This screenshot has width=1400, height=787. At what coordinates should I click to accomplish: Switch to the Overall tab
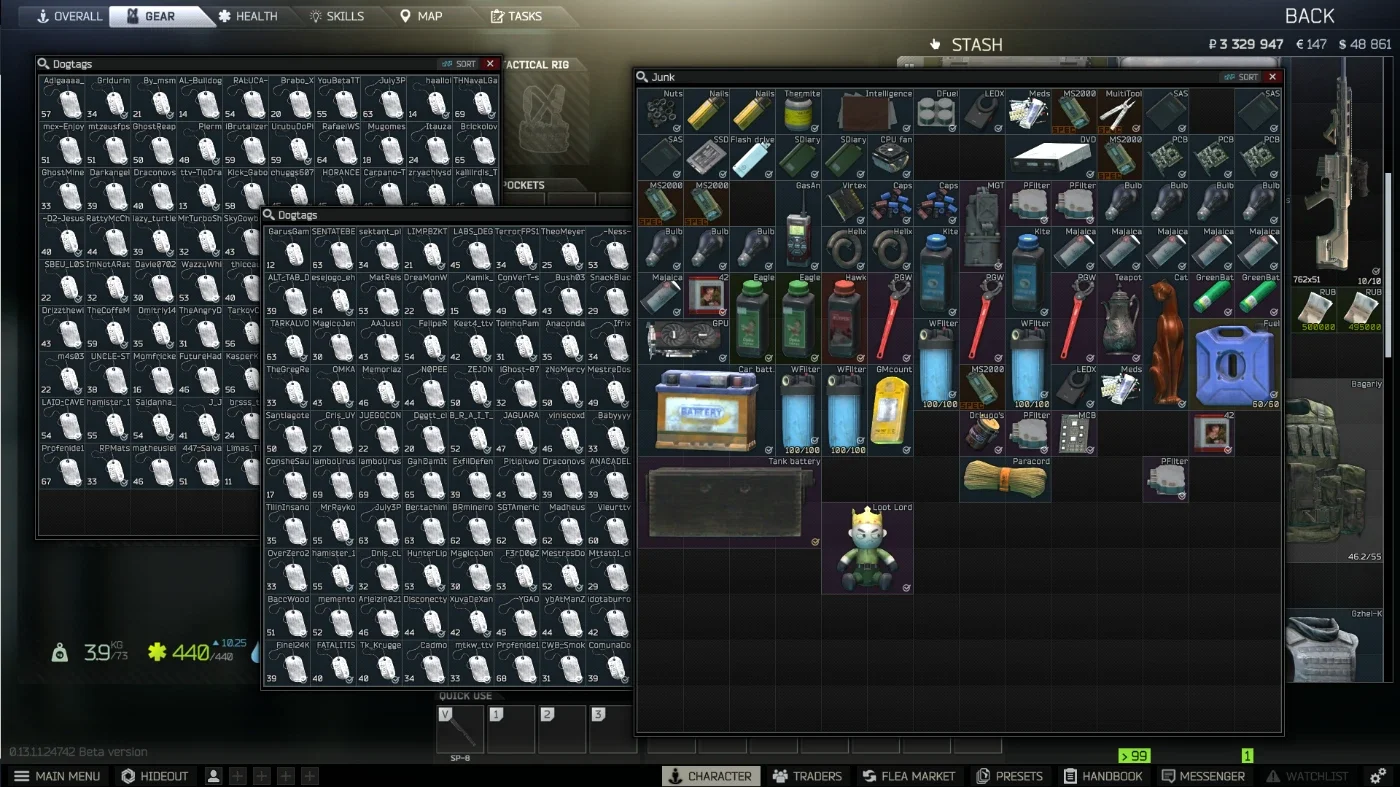point(68,16)
